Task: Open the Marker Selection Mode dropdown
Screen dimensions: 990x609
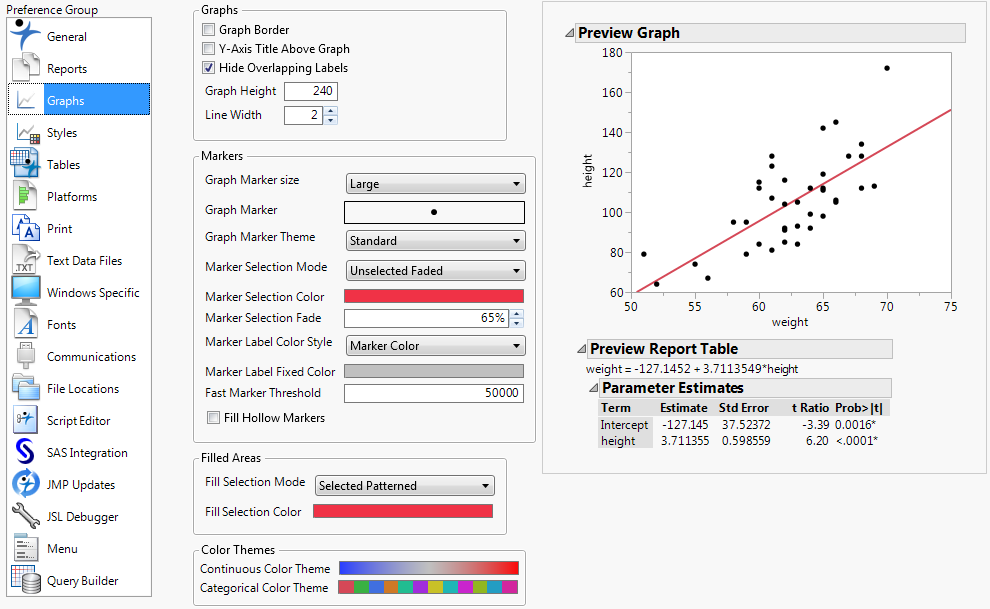Action: click(x=436, y=271)
